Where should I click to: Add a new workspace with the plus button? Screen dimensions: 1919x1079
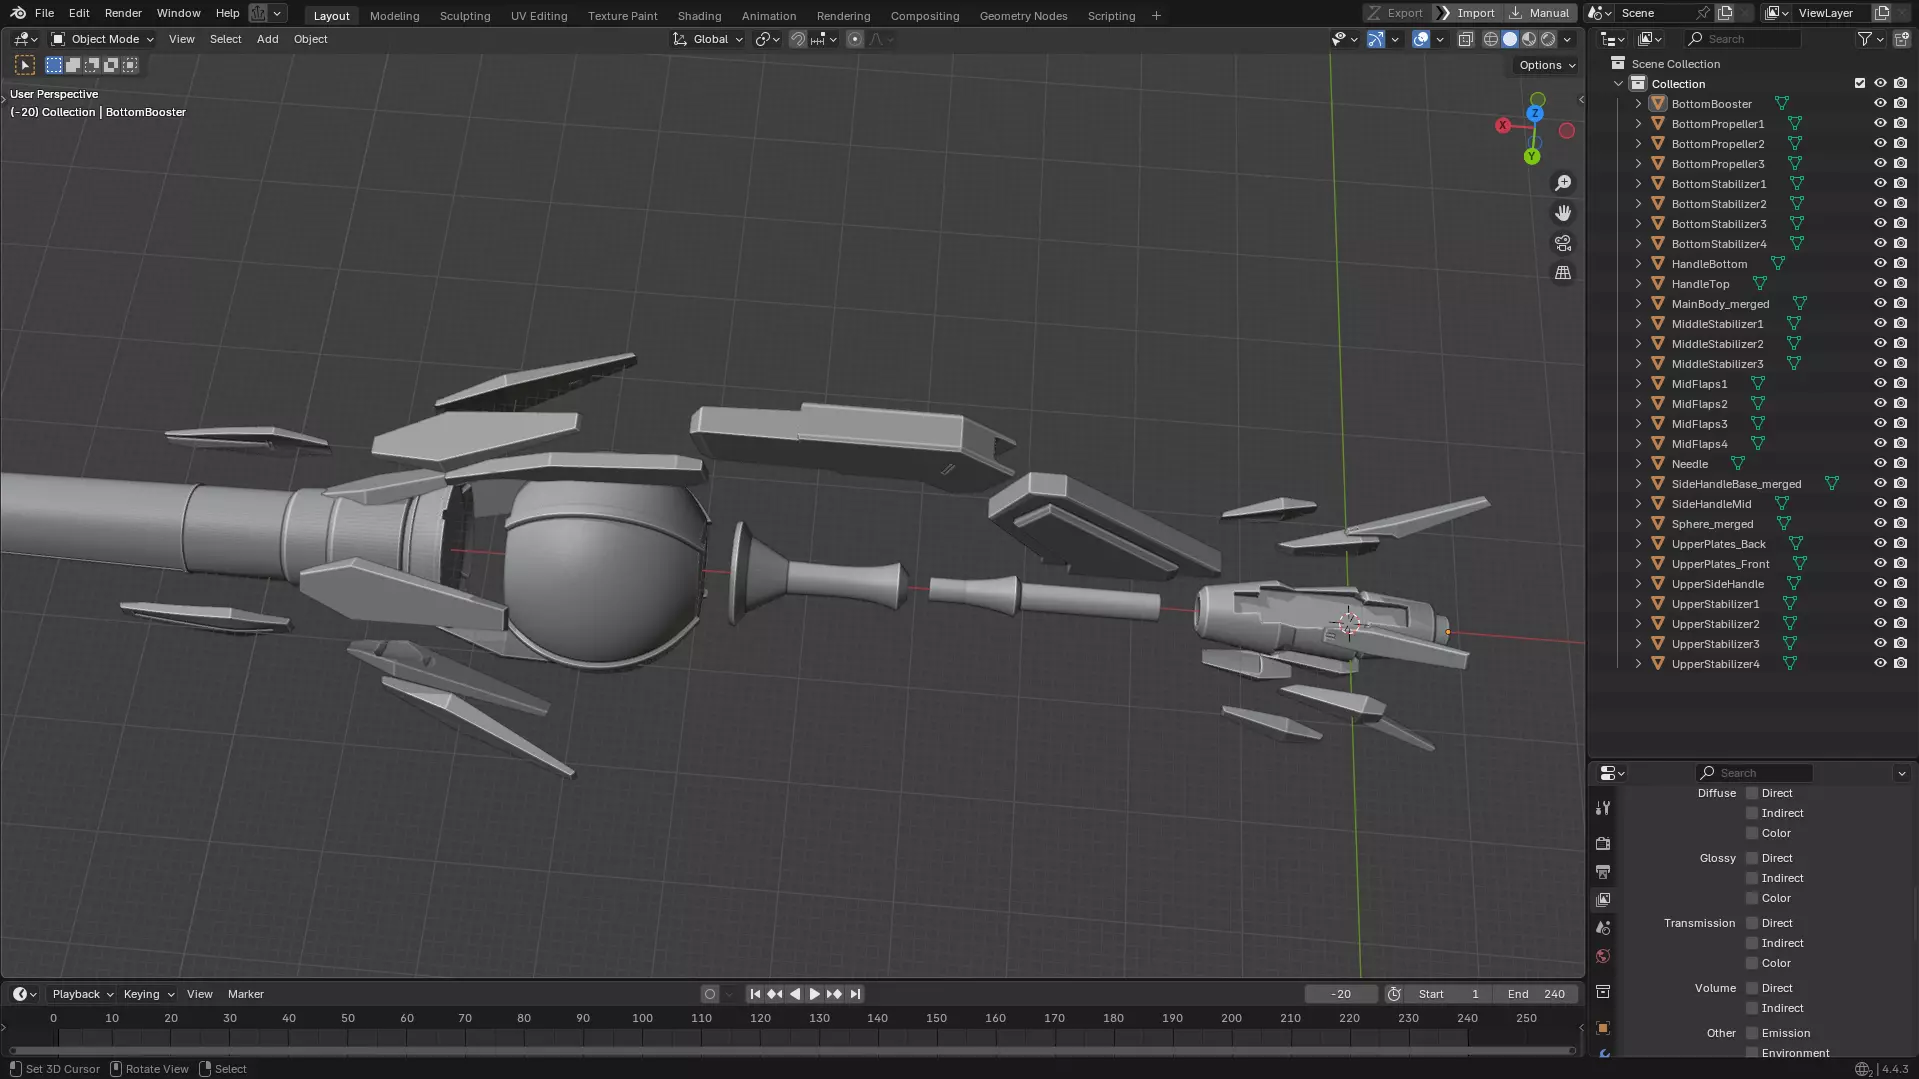(x=1156, y=15)
